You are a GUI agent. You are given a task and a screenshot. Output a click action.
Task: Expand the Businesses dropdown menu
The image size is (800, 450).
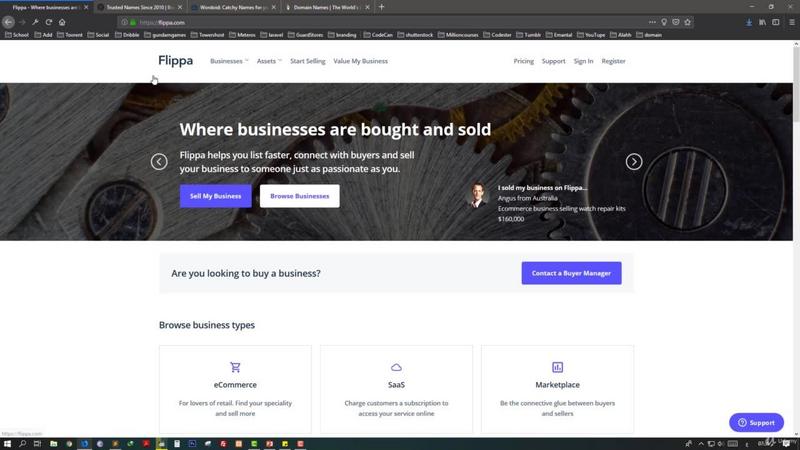tap(229, 61)
